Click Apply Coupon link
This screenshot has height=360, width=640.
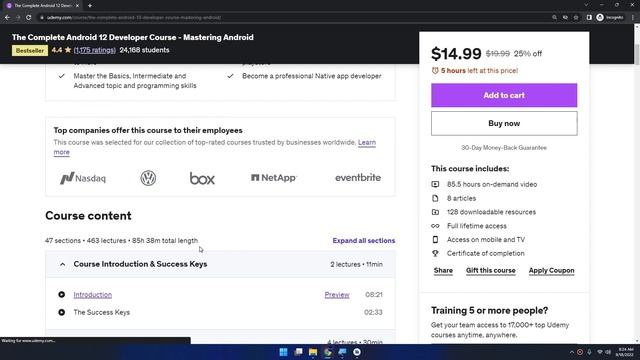pos(551,270)
